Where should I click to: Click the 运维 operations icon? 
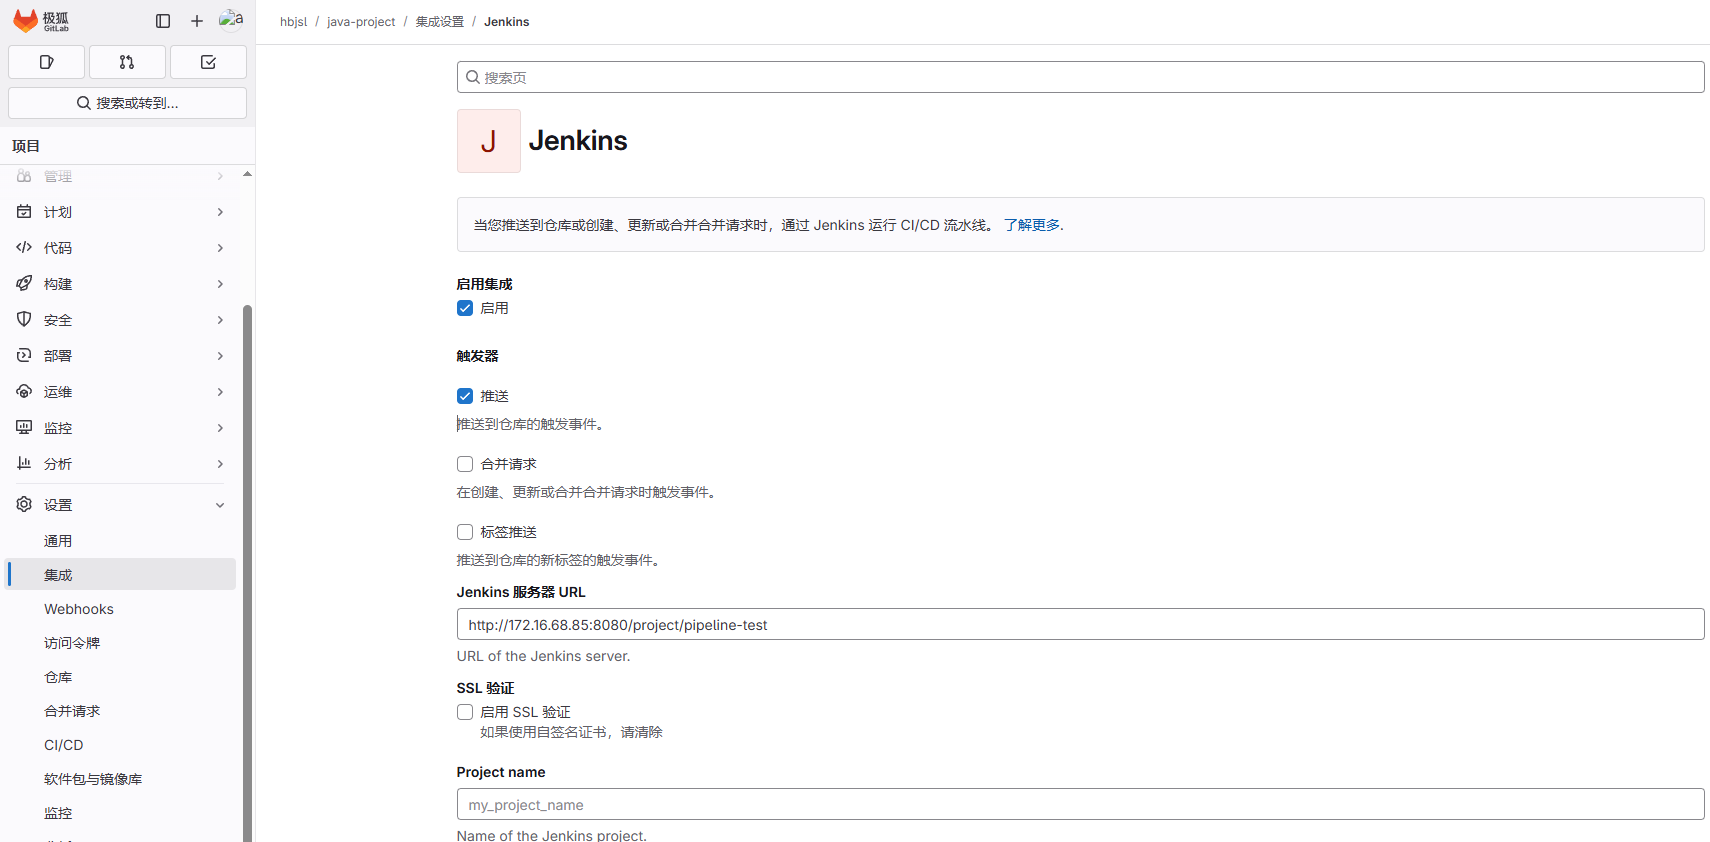point(24,392)
